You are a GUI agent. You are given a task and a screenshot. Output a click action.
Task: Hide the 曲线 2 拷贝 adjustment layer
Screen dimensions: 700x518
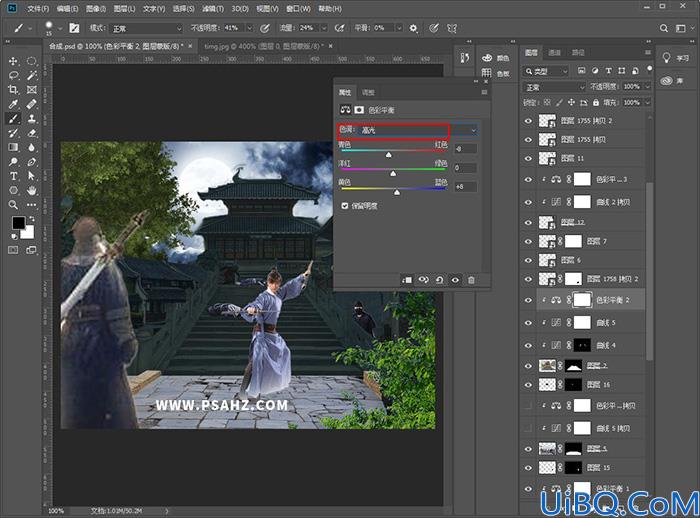point(529,202)
